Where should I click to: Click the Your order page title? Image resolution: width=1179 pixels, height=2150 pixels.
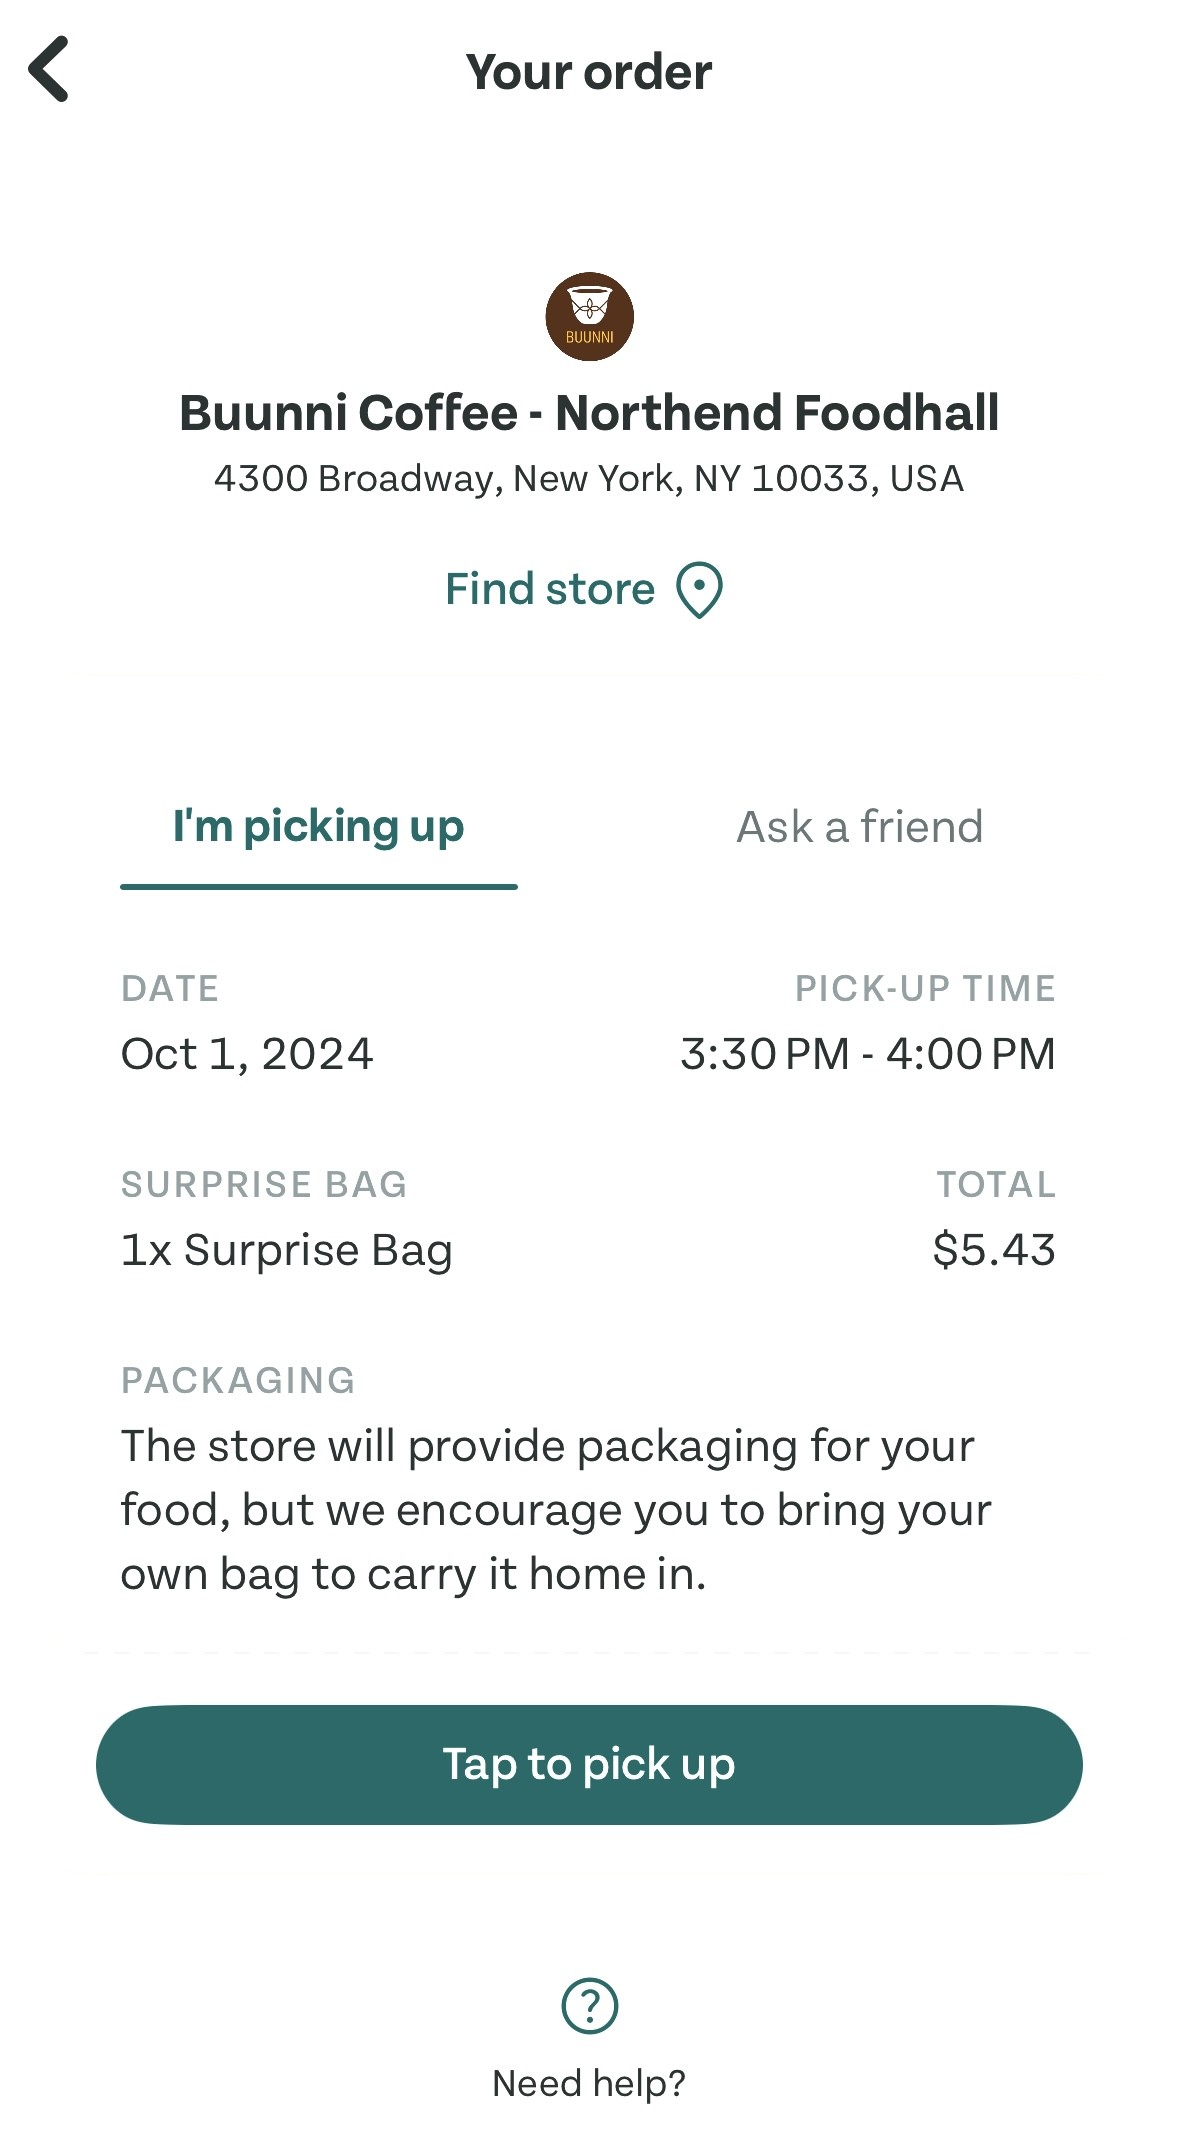point(589,72)
